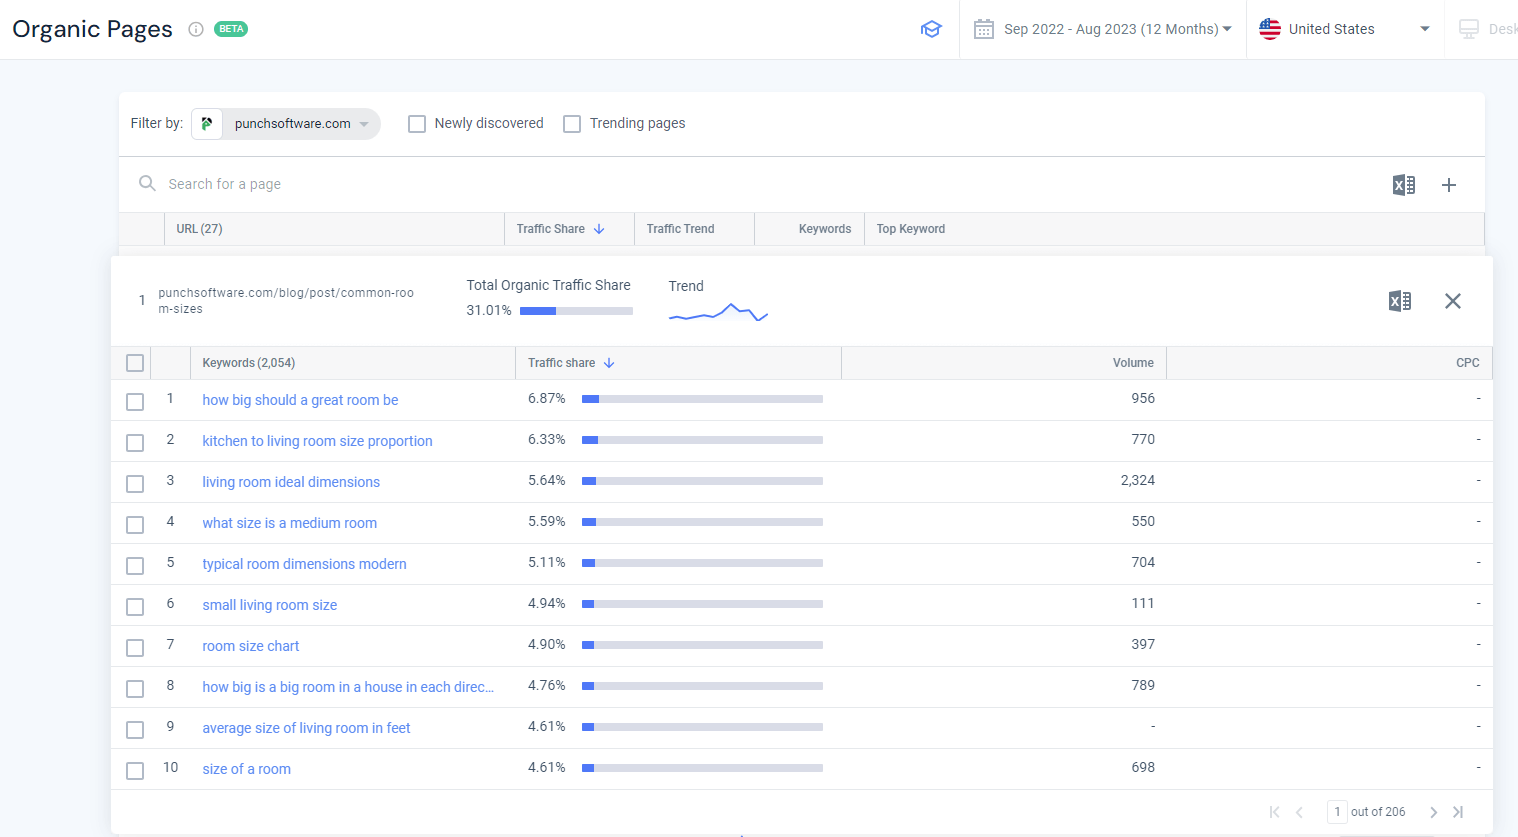Open keyword 'typical room dimensions modern'

[x=304, y=564]
